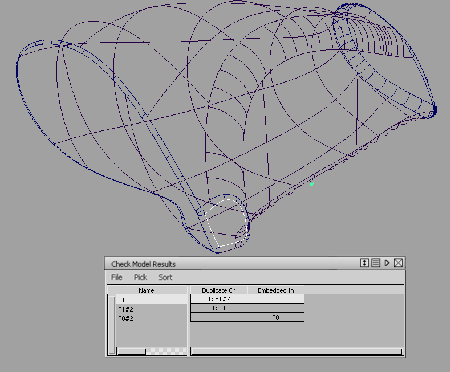This screenshot has width=450, height=372.
Task: Select the T0#2 entry in Name list
Action: tap(126, 318)
